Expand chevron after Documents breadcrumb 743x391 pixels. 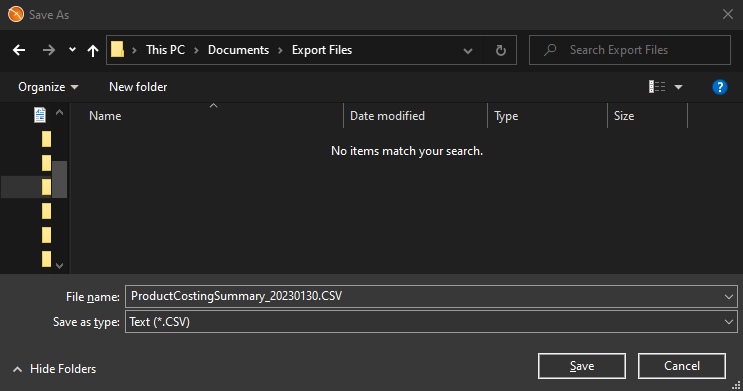pyautogui.click(x=280, y=50)
